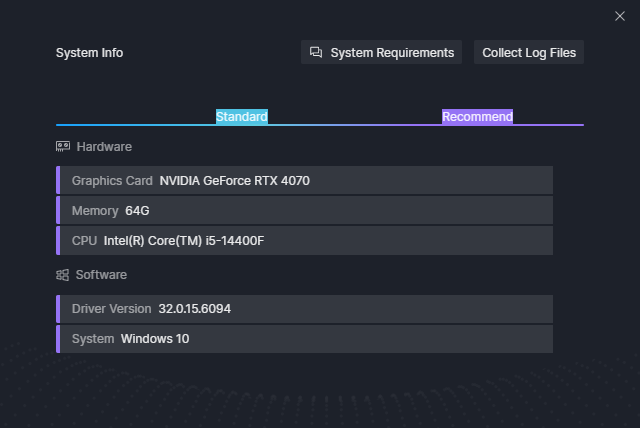Close the System Info dialog

click(x=619, y=15)
